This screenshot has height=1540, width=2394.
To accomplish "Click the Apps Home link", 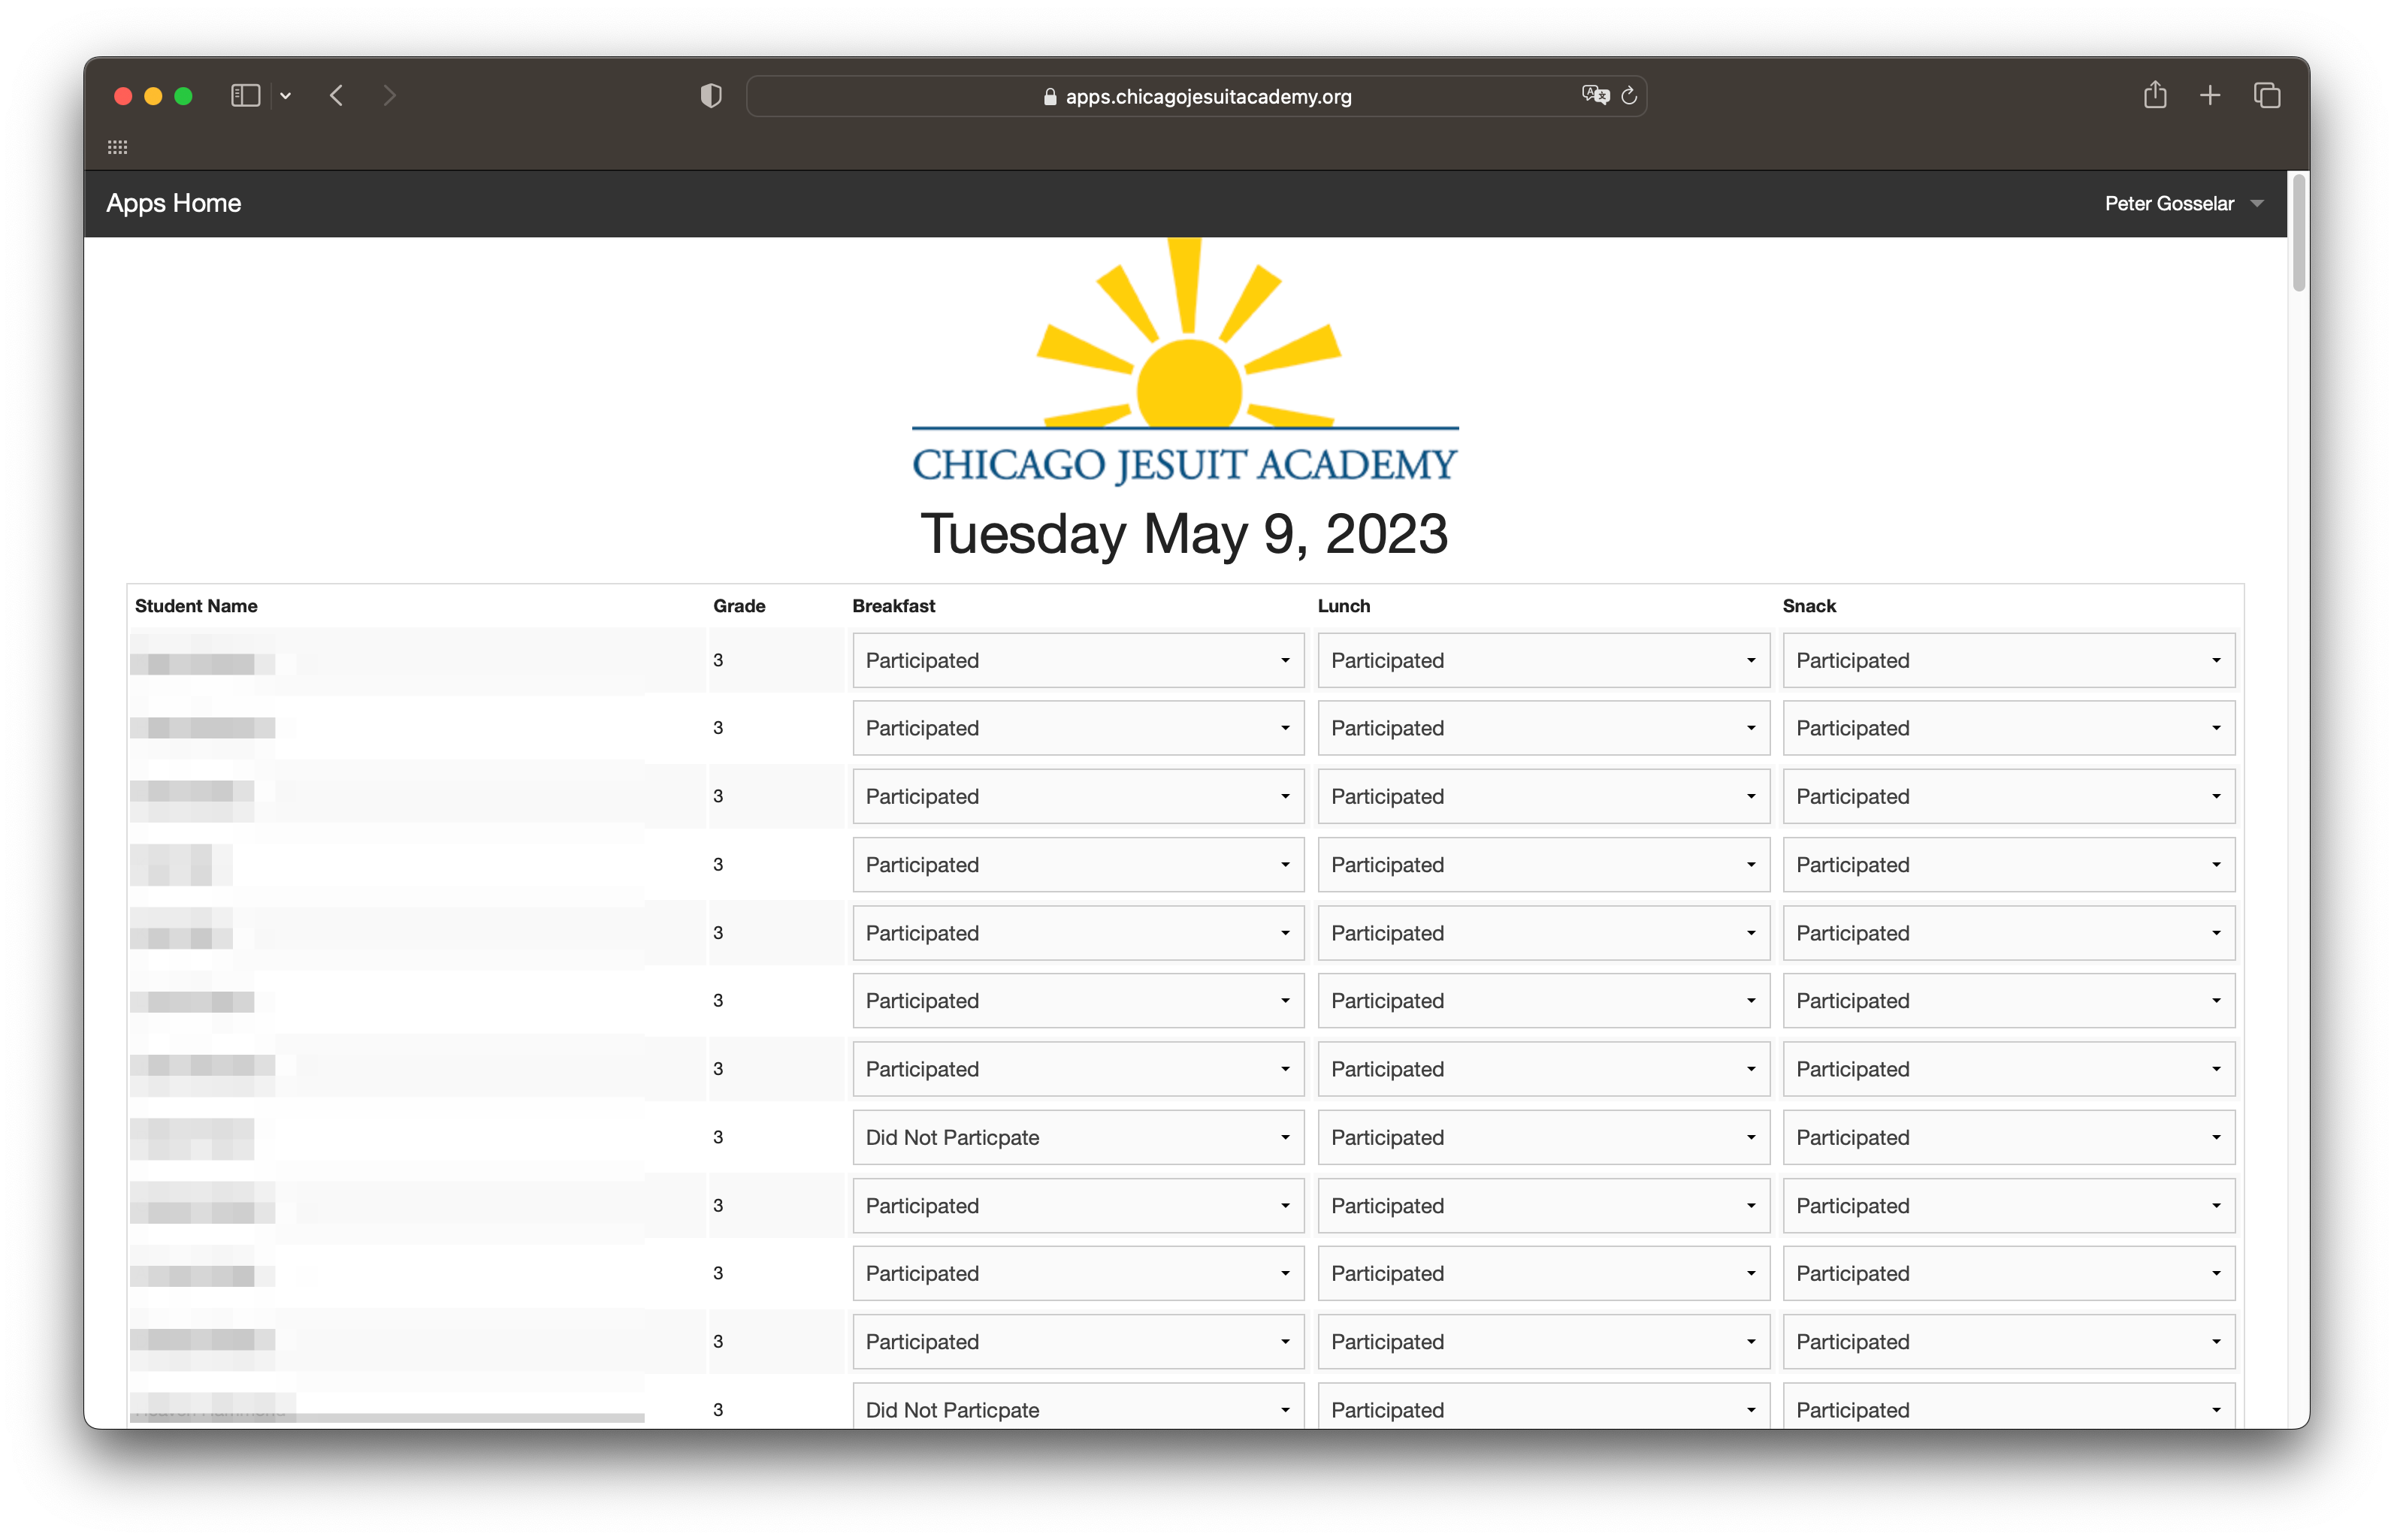I will click(x=174, y=204).
